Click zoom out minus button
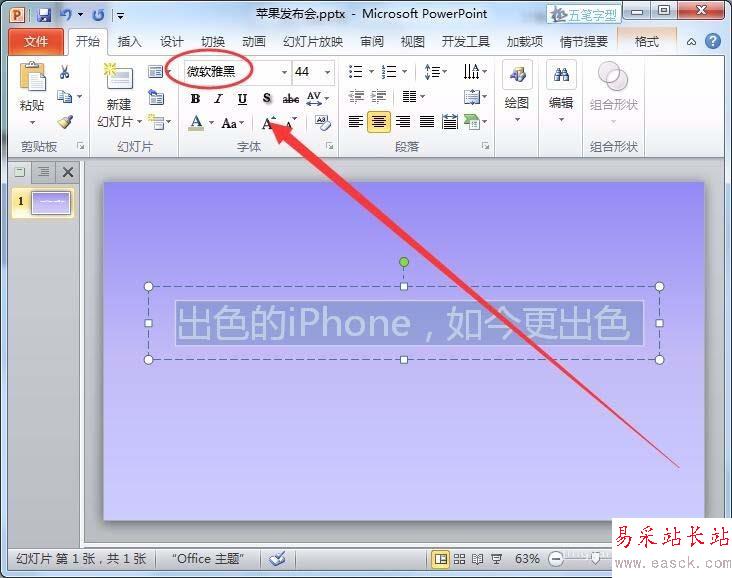The width and height of the screenshot is (732, 578). click(556, 559)
